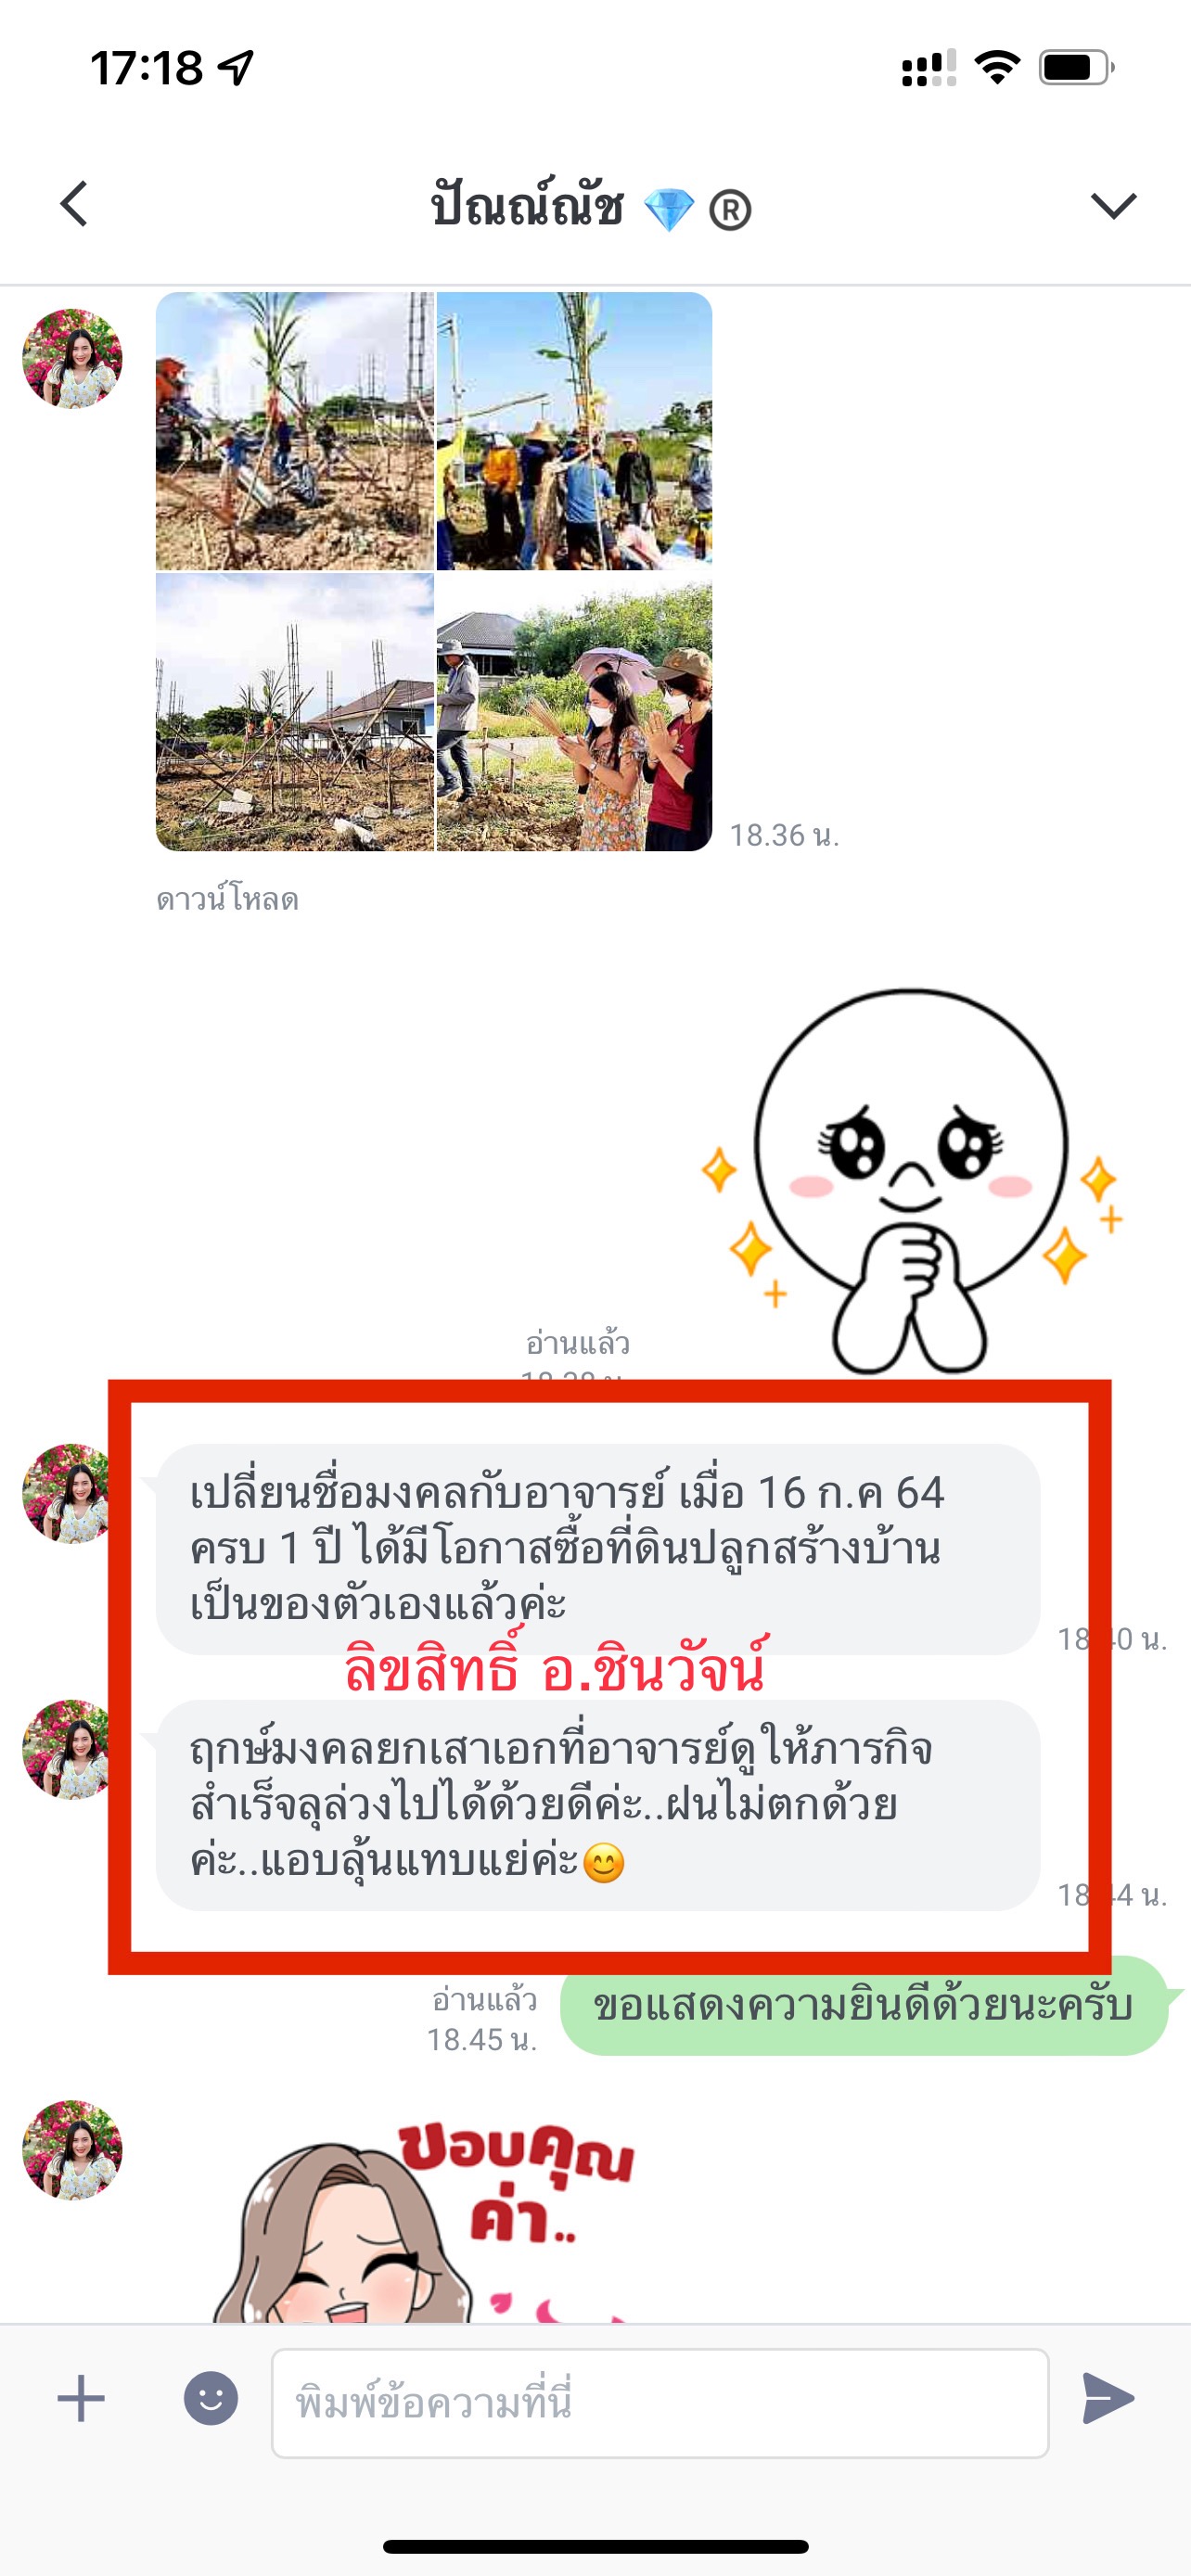Select the green ขอแสดงความยินดีด้วยนะครับ message bubble
The width and height of the screenshot is (1191, 2576).
click(864, 2006)
